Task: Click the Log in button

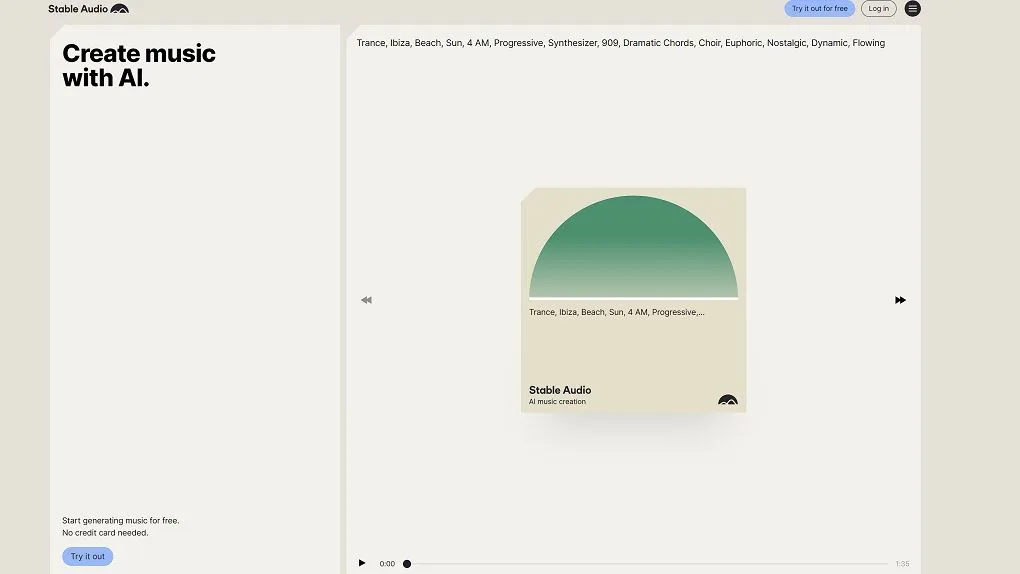Action: pos(879,8)
